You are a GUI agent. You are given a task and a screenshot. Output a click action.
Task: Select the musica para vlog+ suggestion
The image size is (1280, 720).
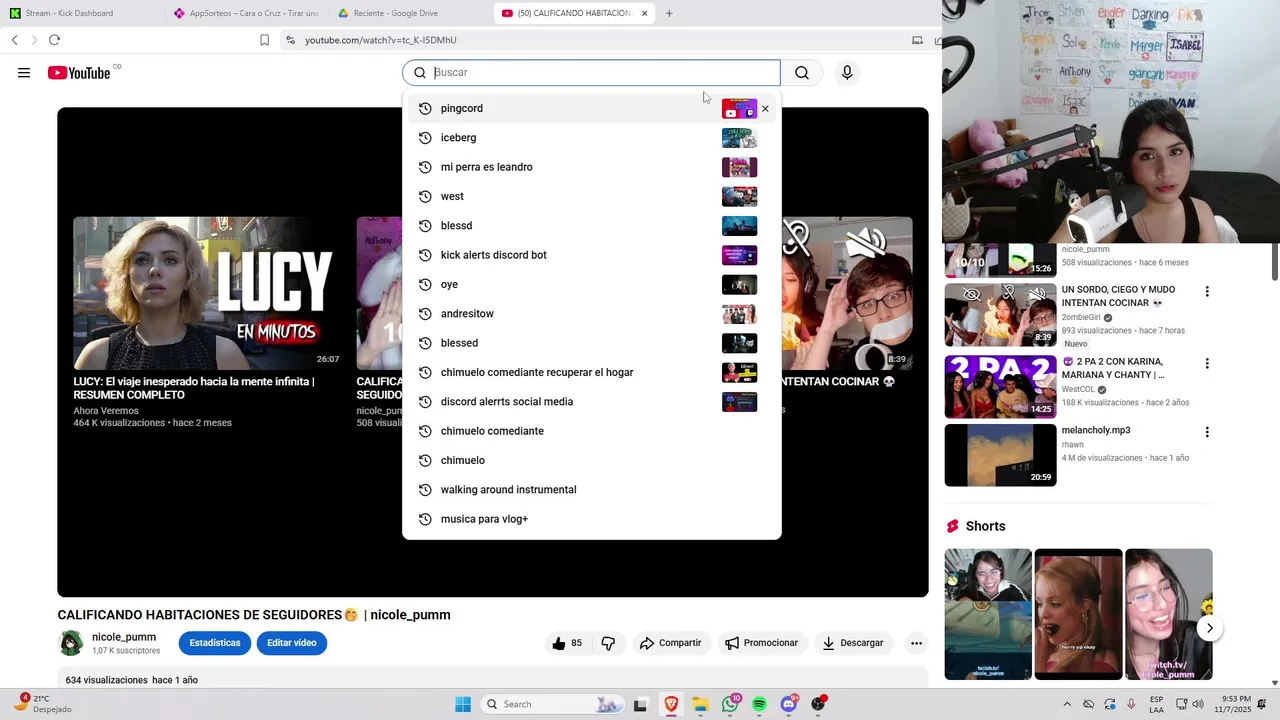tap(591, 519)
